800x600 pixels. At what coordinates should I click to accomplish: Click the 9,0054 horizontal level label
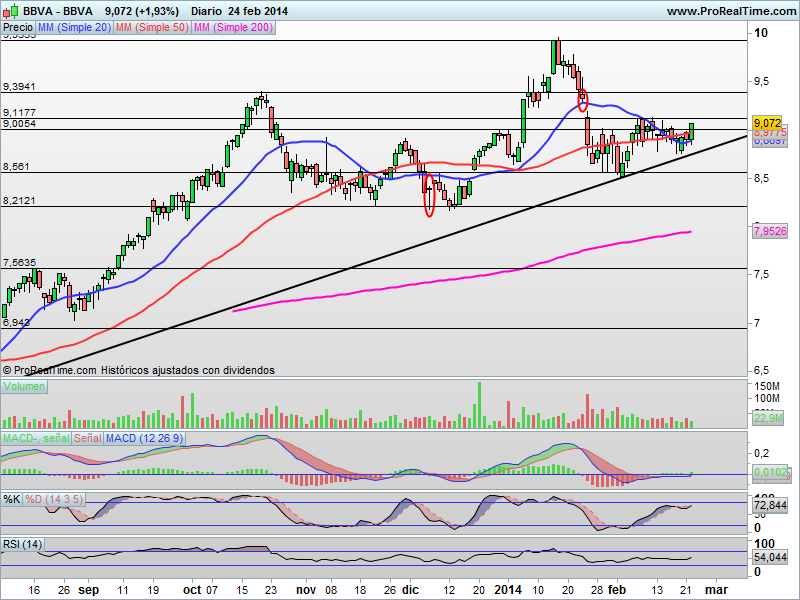click(19, 124)
